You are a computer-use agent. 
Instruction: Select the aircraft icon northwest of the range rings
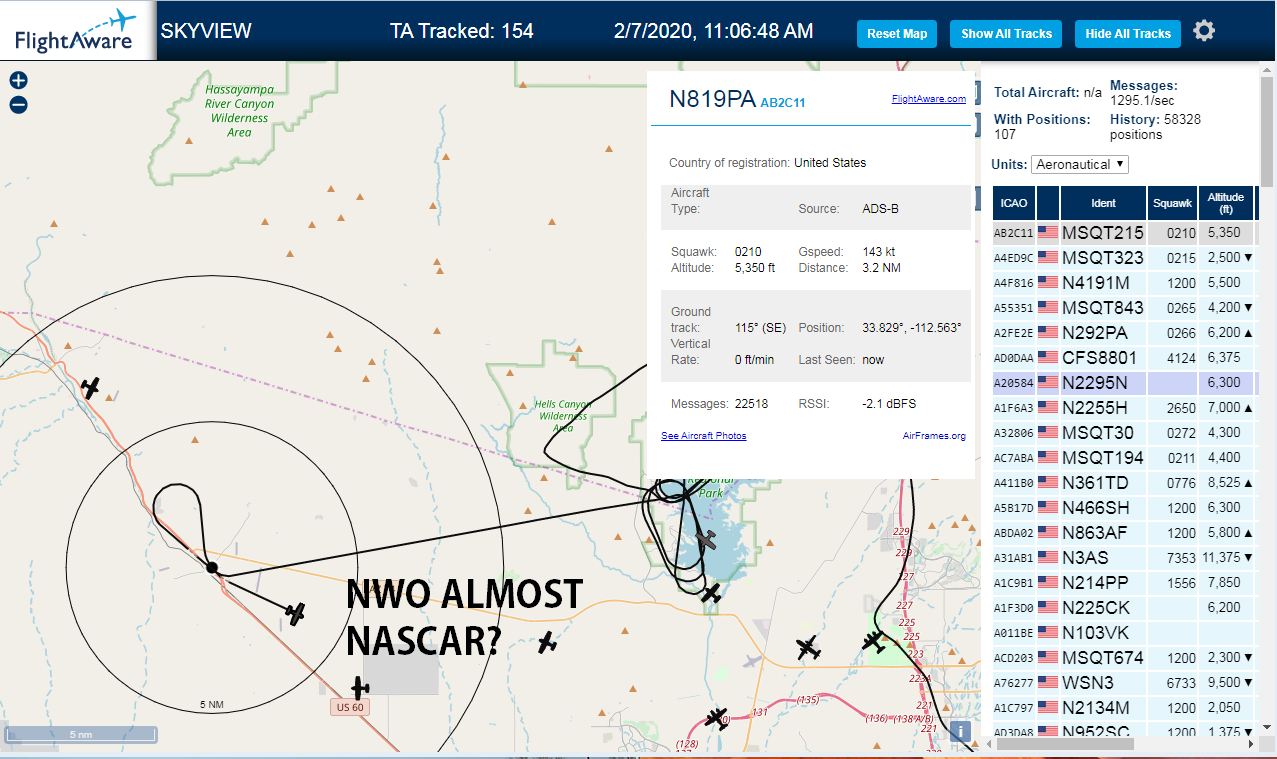91,388
